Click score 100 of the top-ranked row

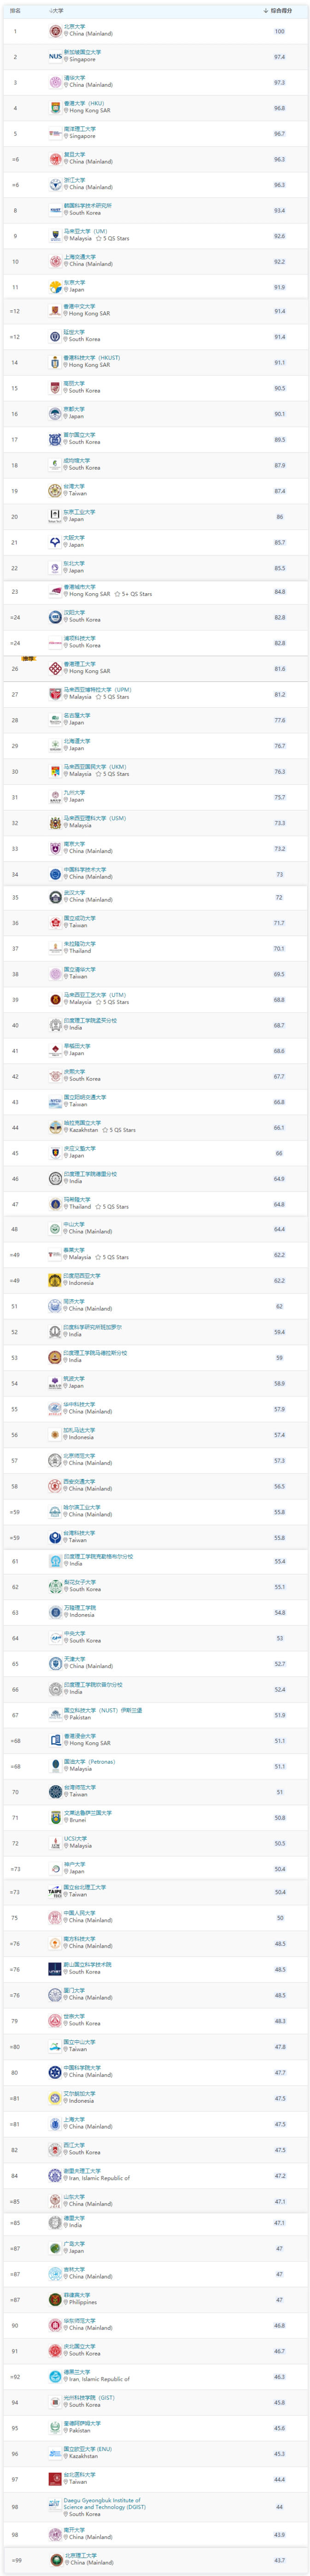coord(280,31)
